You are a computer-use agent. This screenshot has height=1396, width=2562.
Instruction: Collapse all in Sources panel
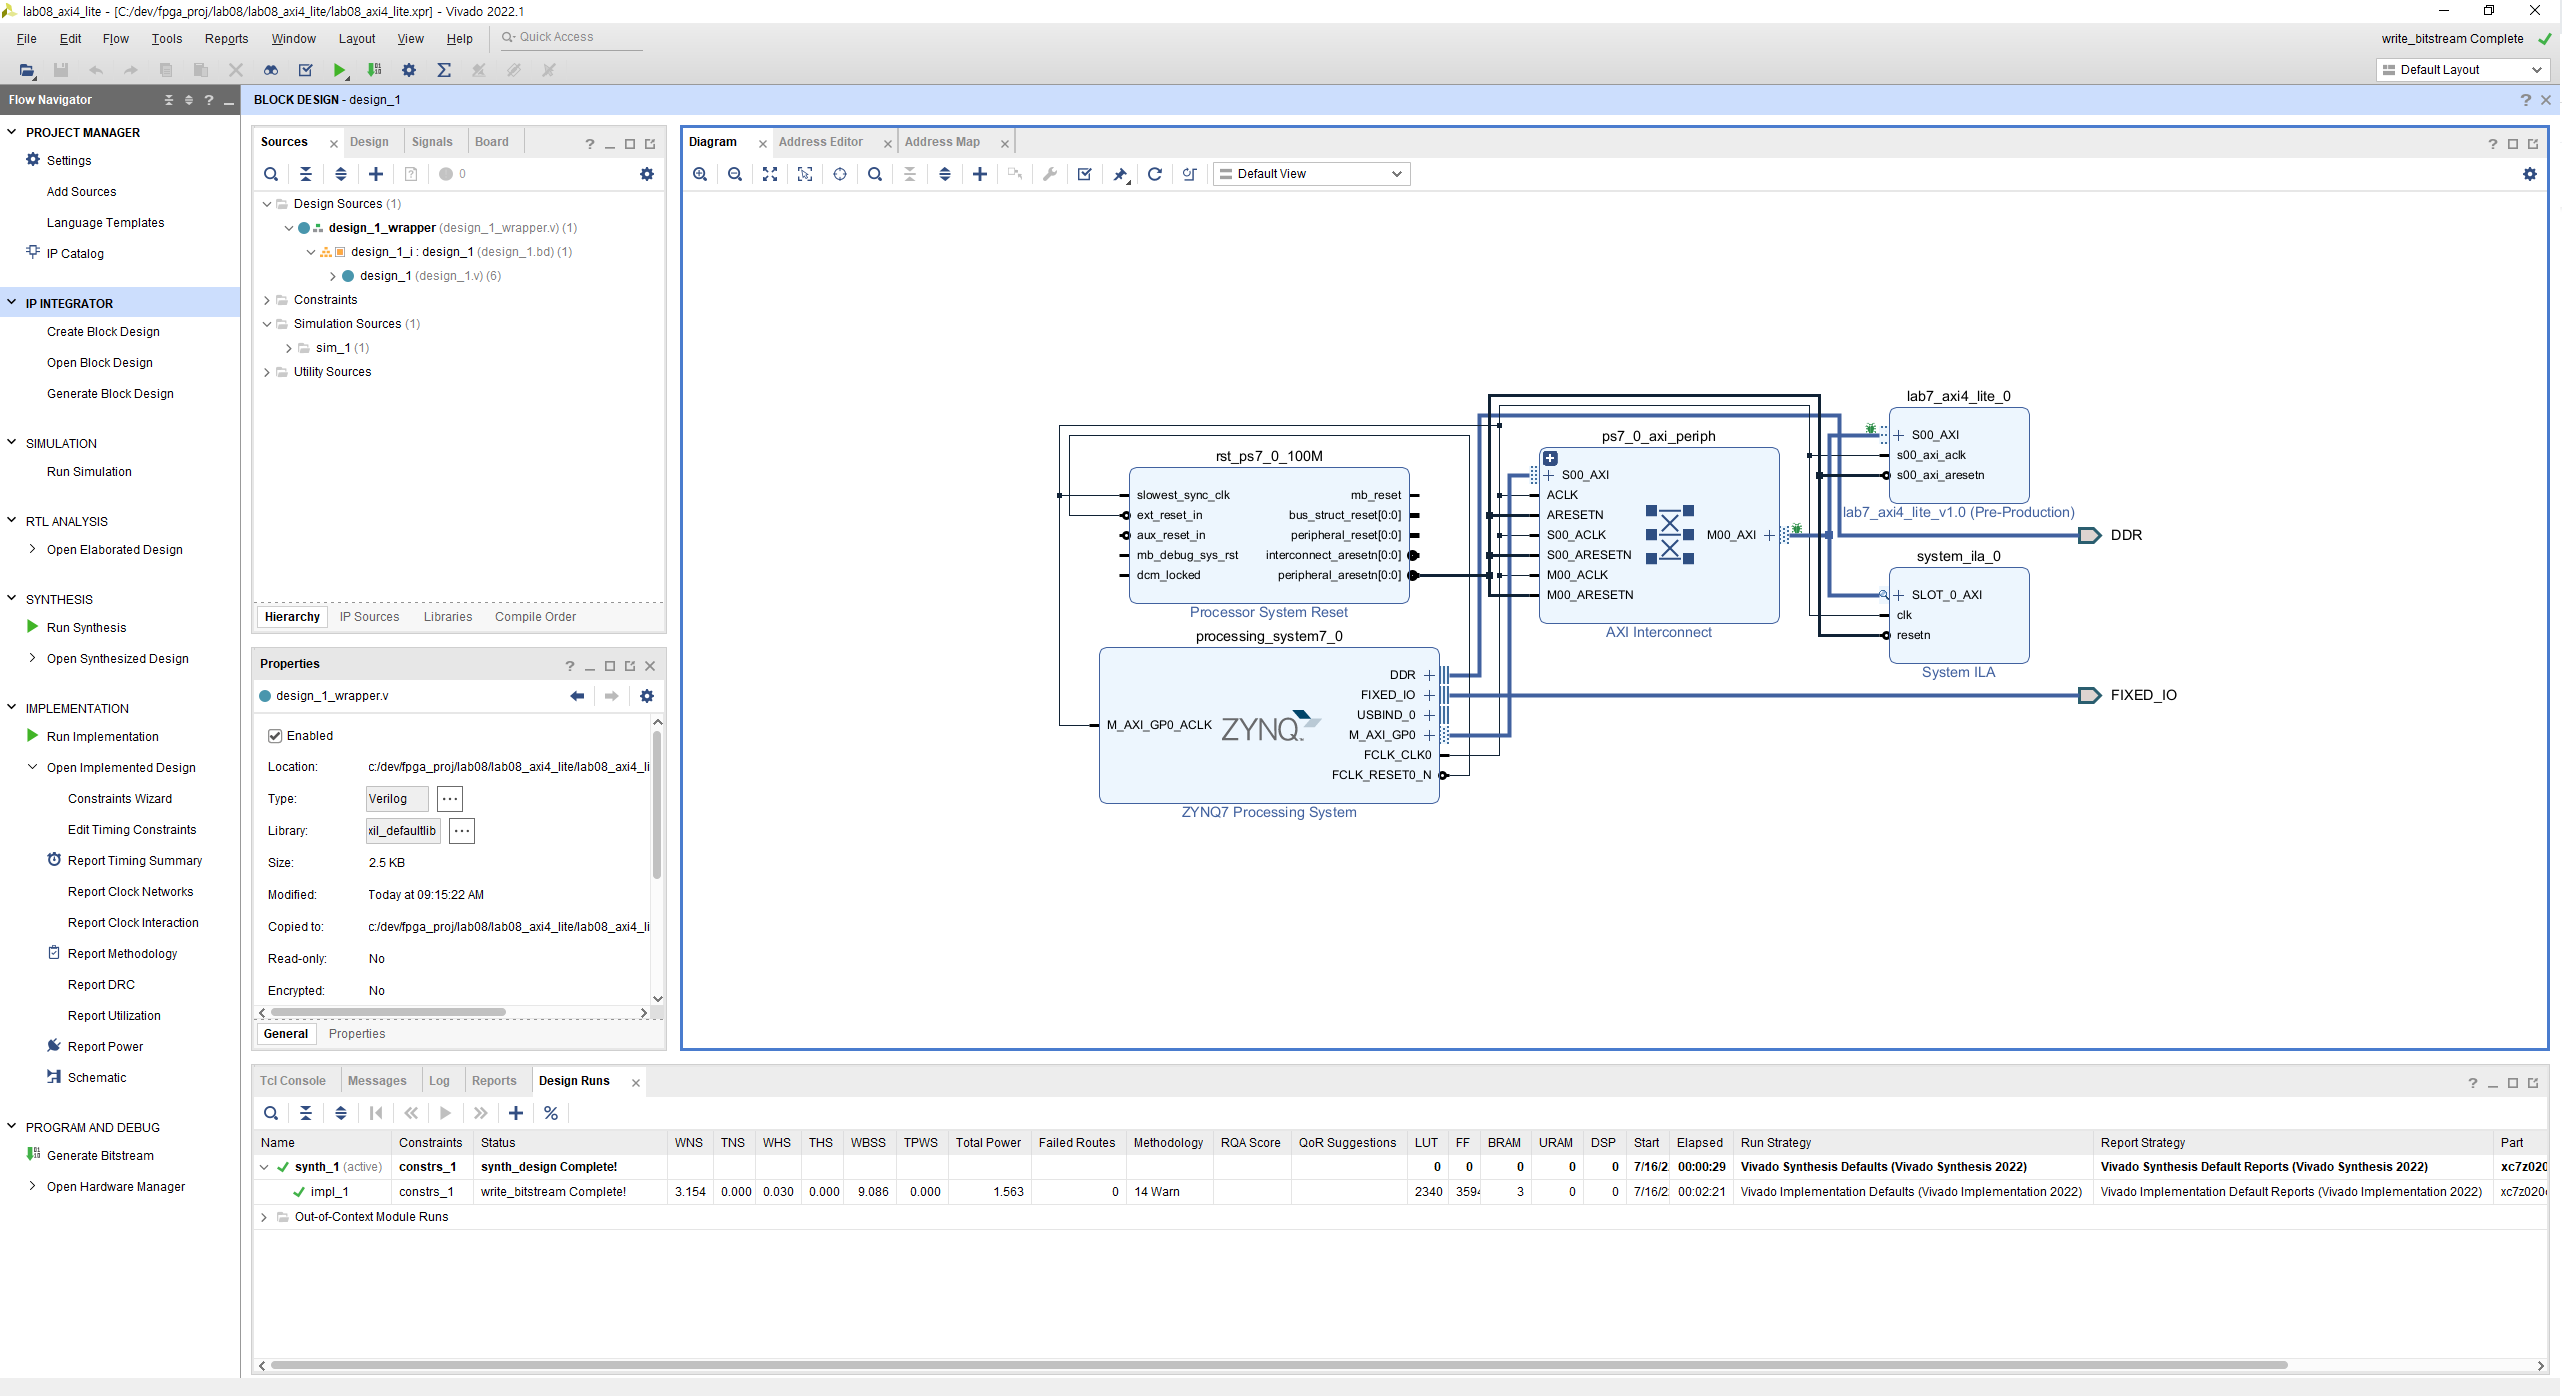[306, 174]
